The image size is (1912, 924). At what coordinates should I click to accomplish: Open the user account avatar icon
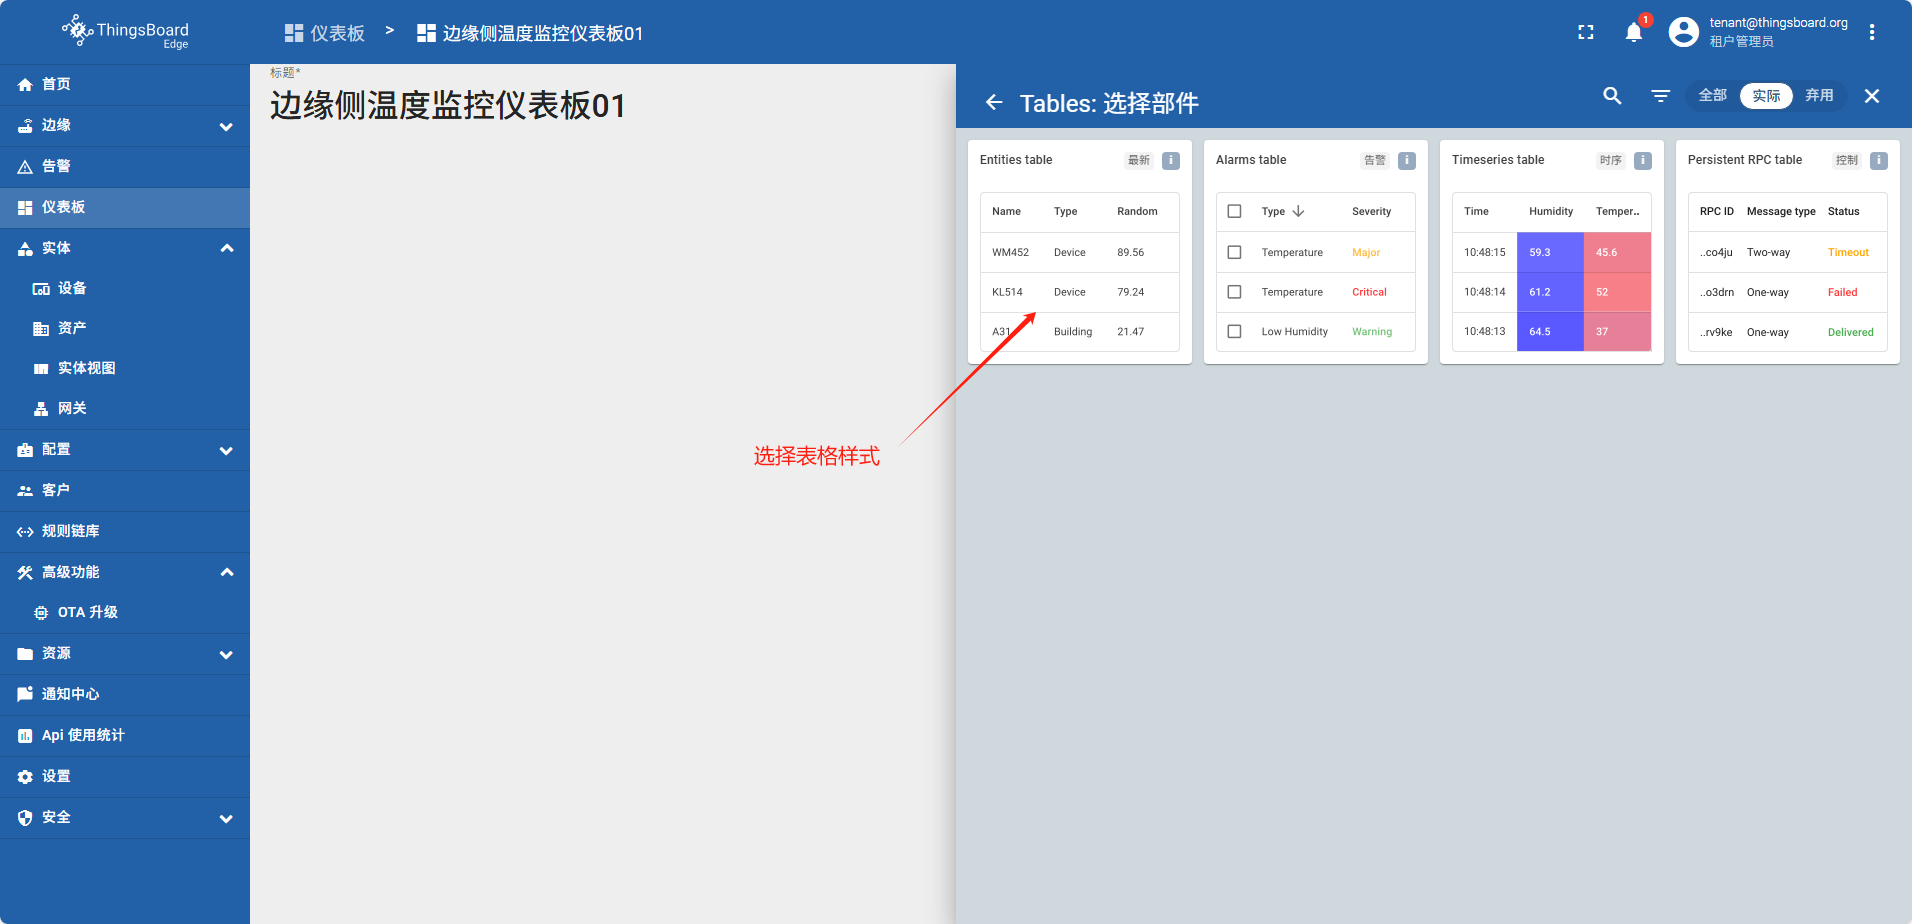tap(1684, 33)
